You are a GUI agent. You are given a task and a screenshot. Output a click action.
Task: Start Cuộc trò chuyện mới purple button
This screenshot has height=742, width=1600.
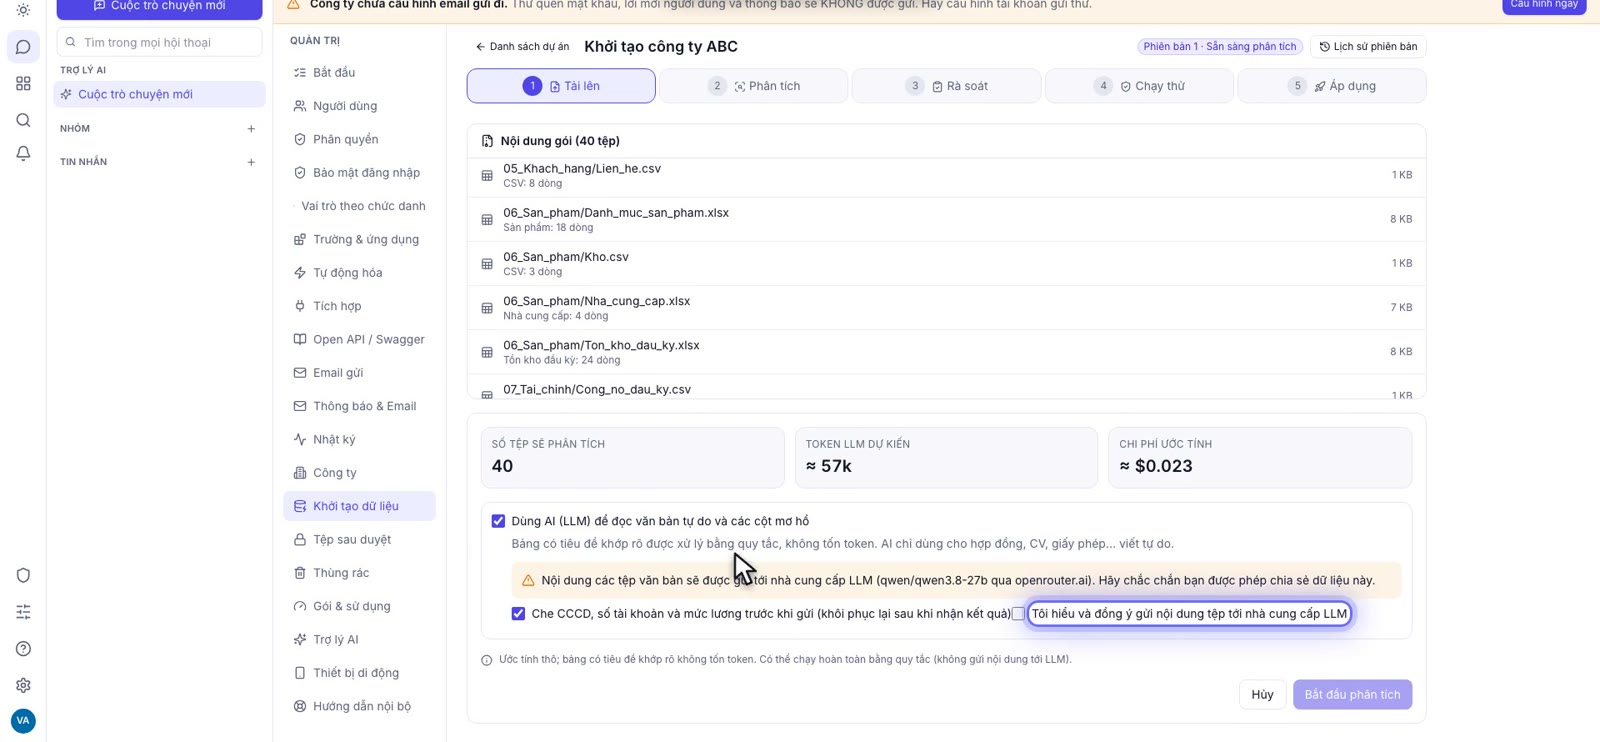tap(159, 7)
